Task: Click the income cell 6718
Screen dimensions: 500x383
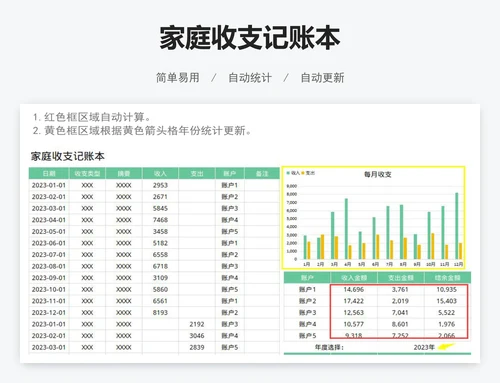Action: [x=160, y=266]
